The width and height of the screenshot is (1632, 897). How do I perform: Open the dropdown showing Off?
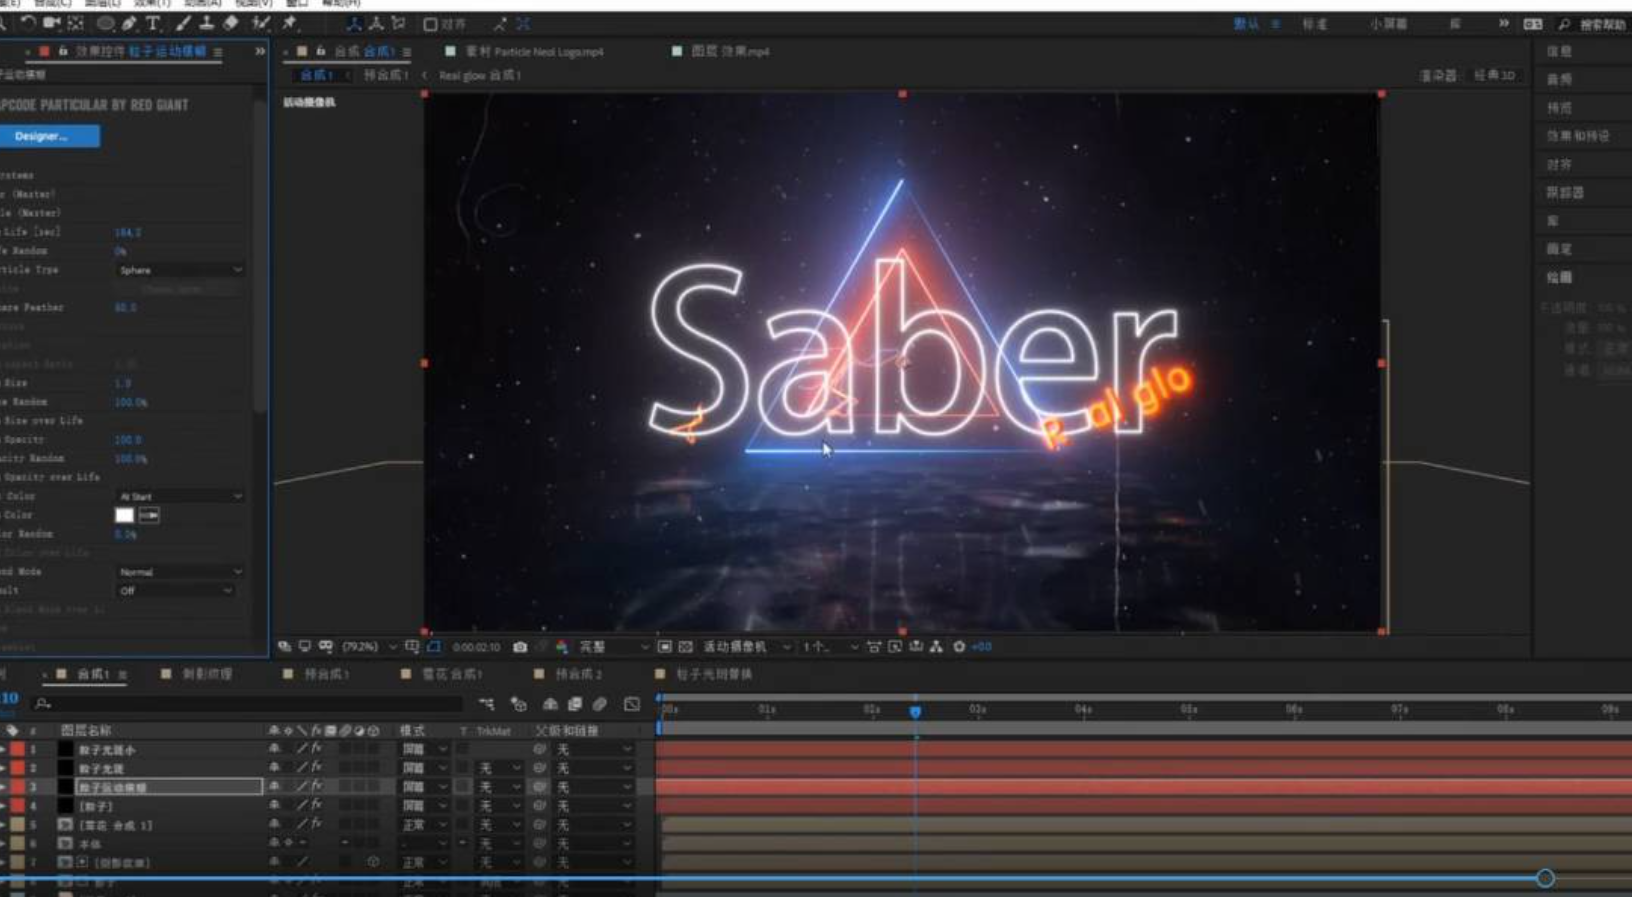pyautogui.click(x=175, y=591)
